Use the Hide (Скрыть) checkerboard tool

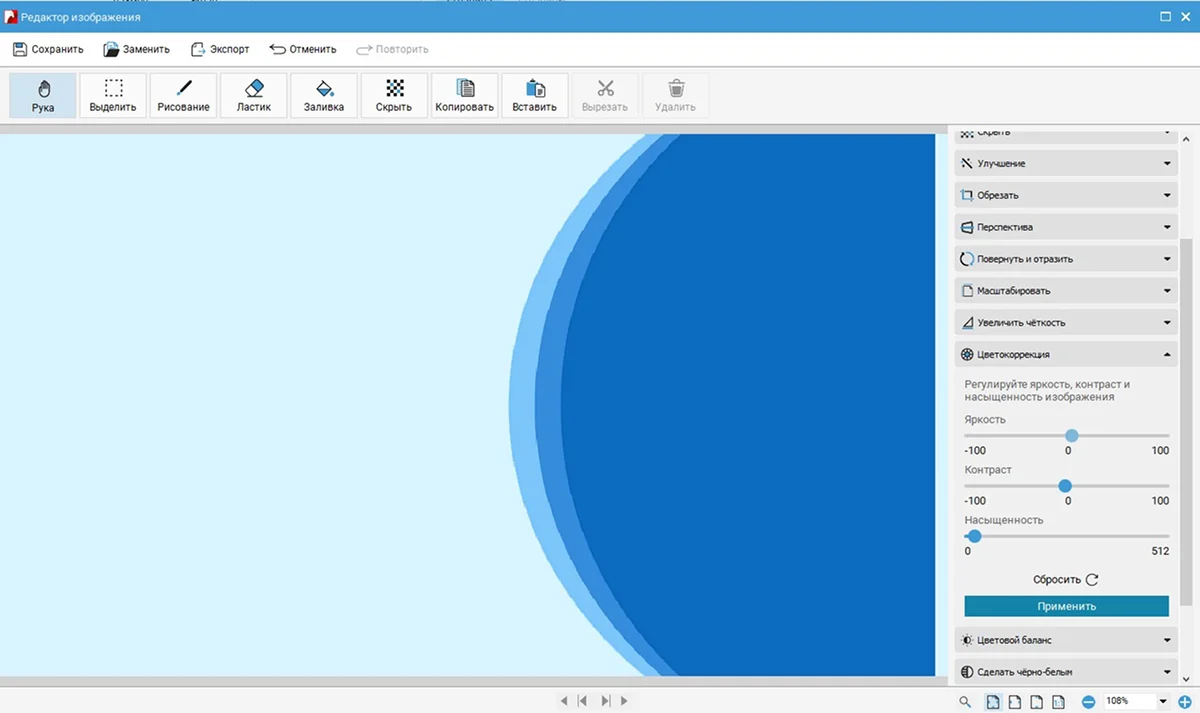click(x=394, y=96)
